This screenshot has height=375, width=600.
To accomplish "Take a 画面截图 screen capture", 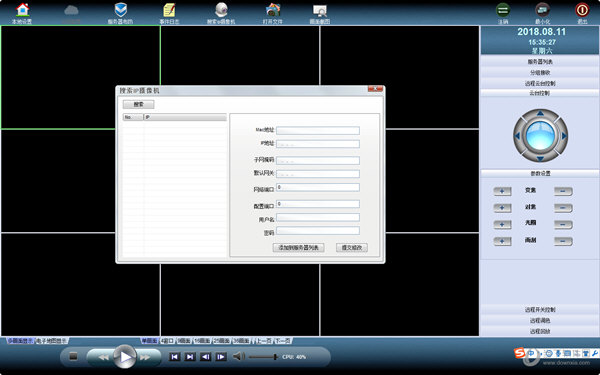I will (x=320, y=10).
